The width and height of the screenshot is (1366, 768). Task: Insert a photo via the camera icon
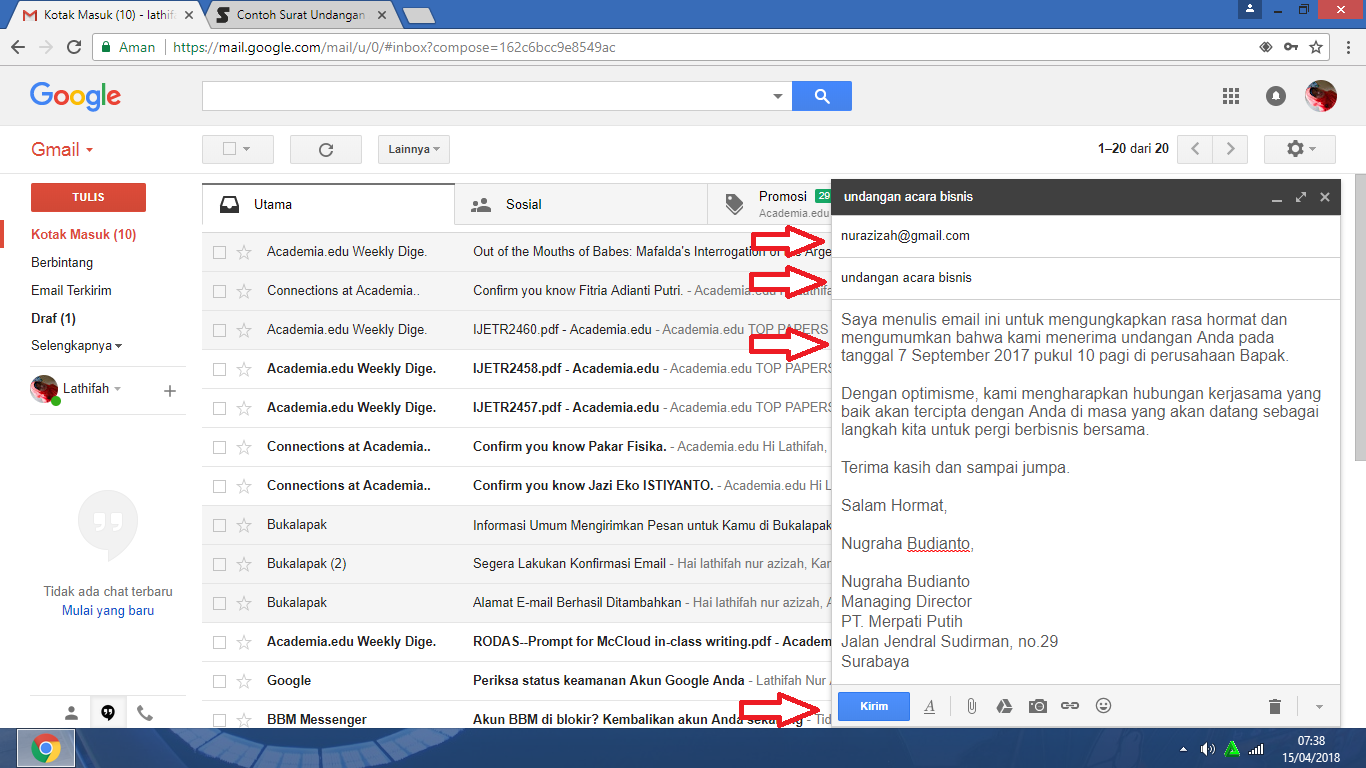pos(1037,706)
